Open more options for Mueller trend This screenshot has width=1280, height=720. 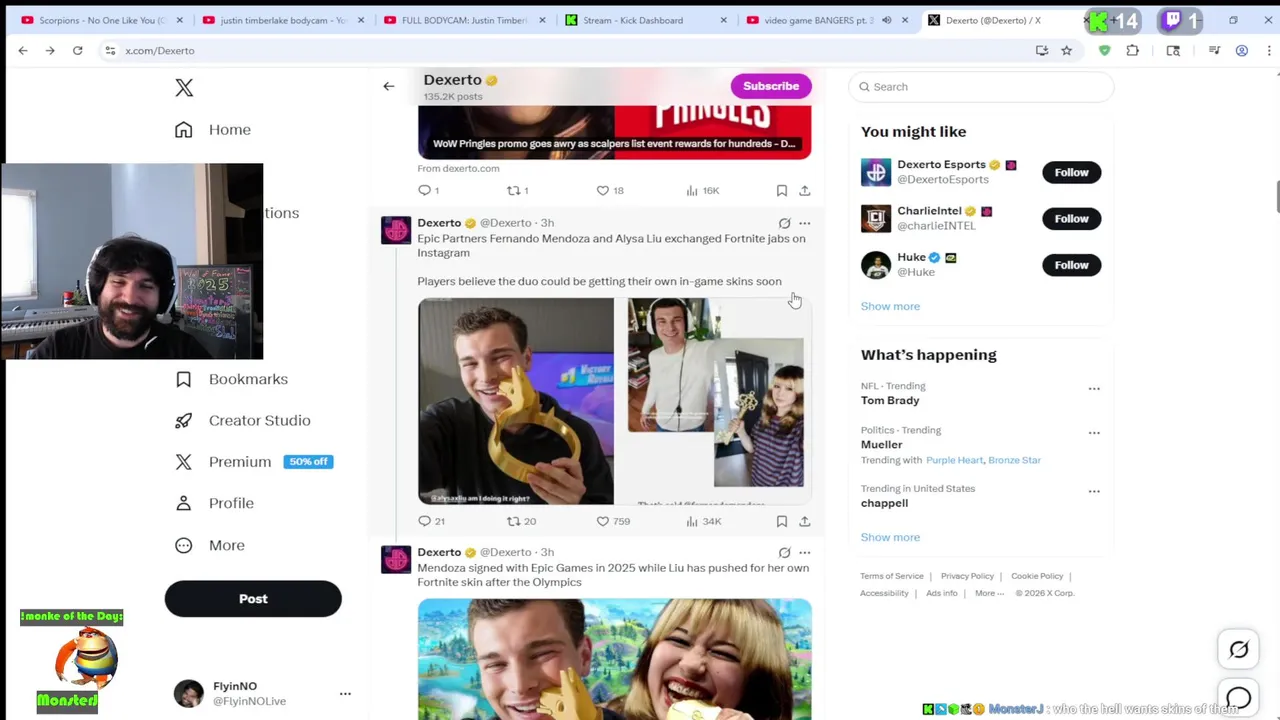(x=1094, y=433)
